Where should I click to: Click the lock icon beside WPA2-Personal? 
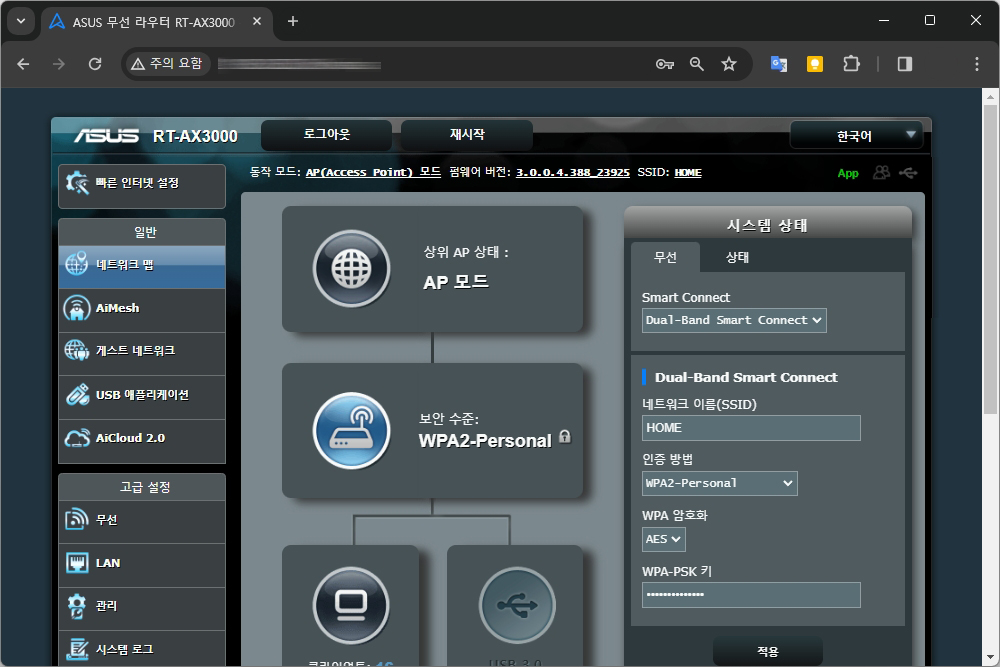pyautogui.click(x=565, y=437)
